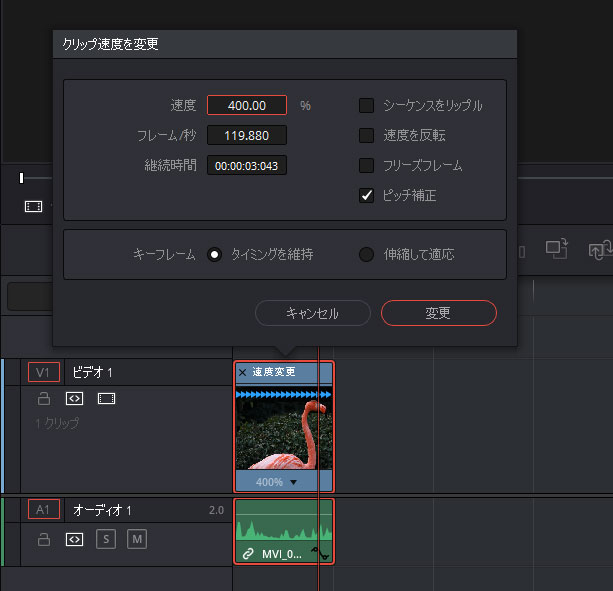613x591 pixels.
Task: Click the キャンセル button
Action: pyautogui.click(x=312, y=313)
